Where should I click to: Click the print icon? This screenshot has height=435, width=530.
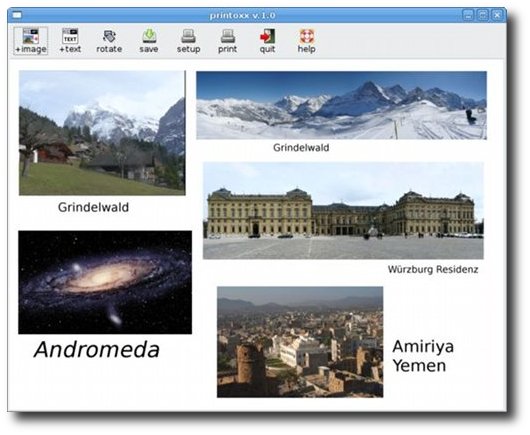coord(227,41)
